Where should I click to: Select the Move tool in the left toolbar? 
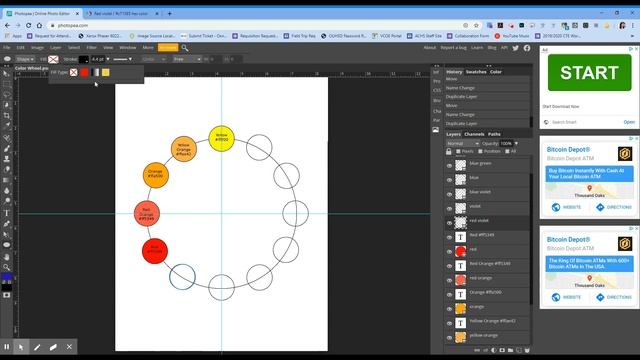tap(6, 73)
